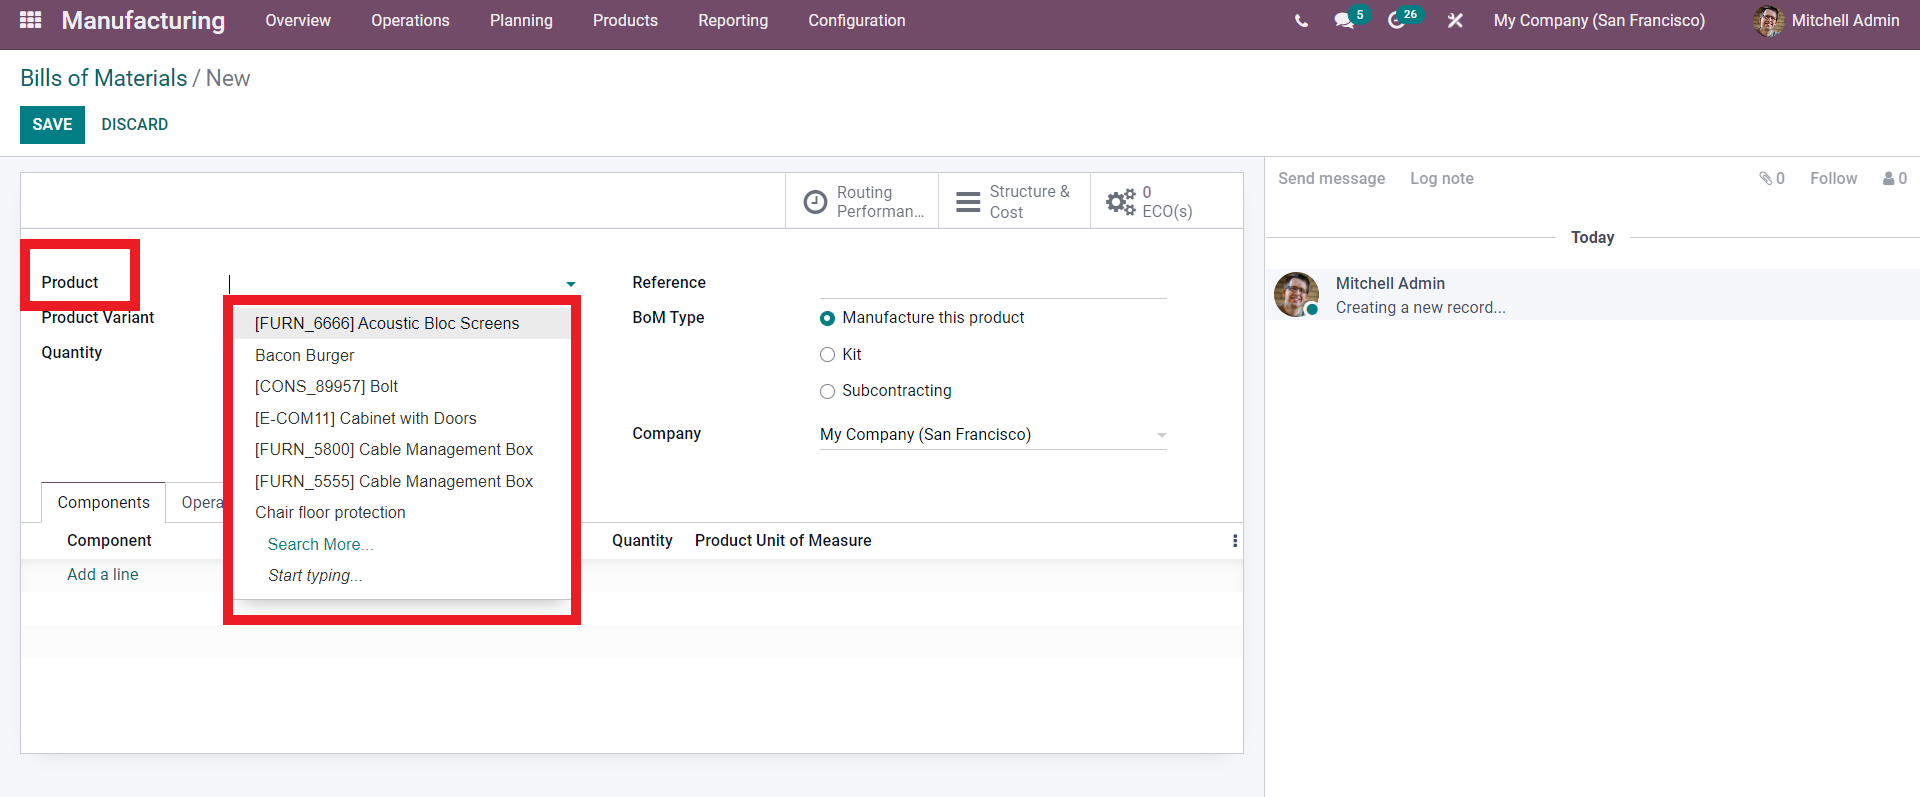Open the Overview menu
This screenshot has height=797, width=1920.
298,20
